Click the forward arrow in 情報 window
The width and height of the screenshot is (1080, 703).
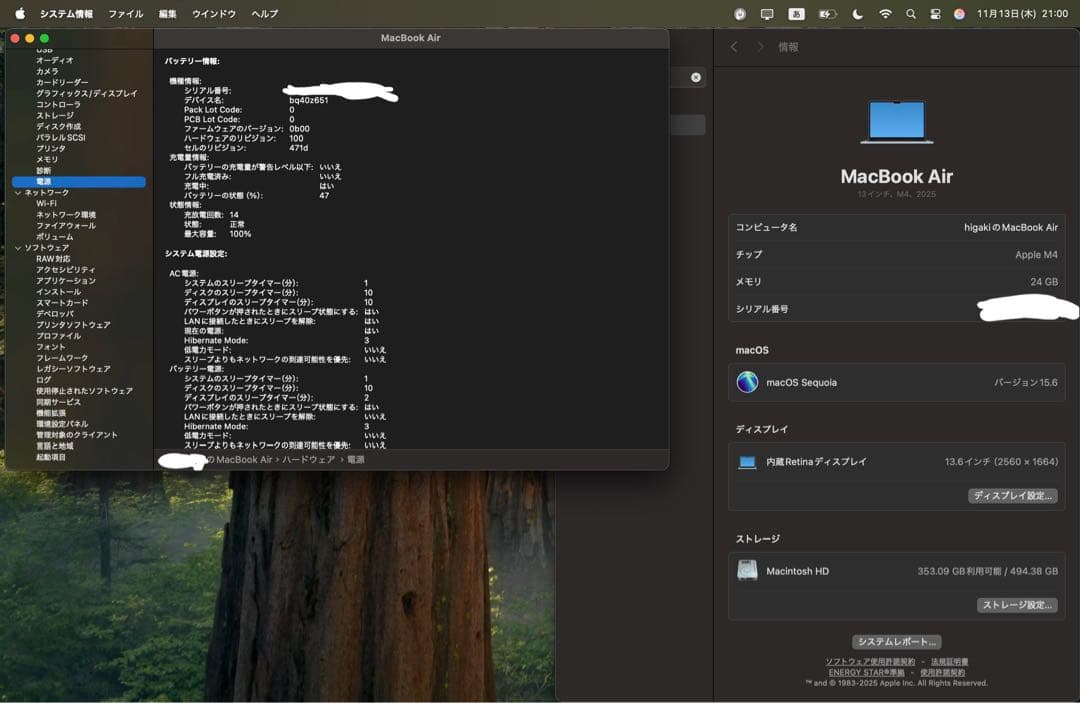(760, 47)
